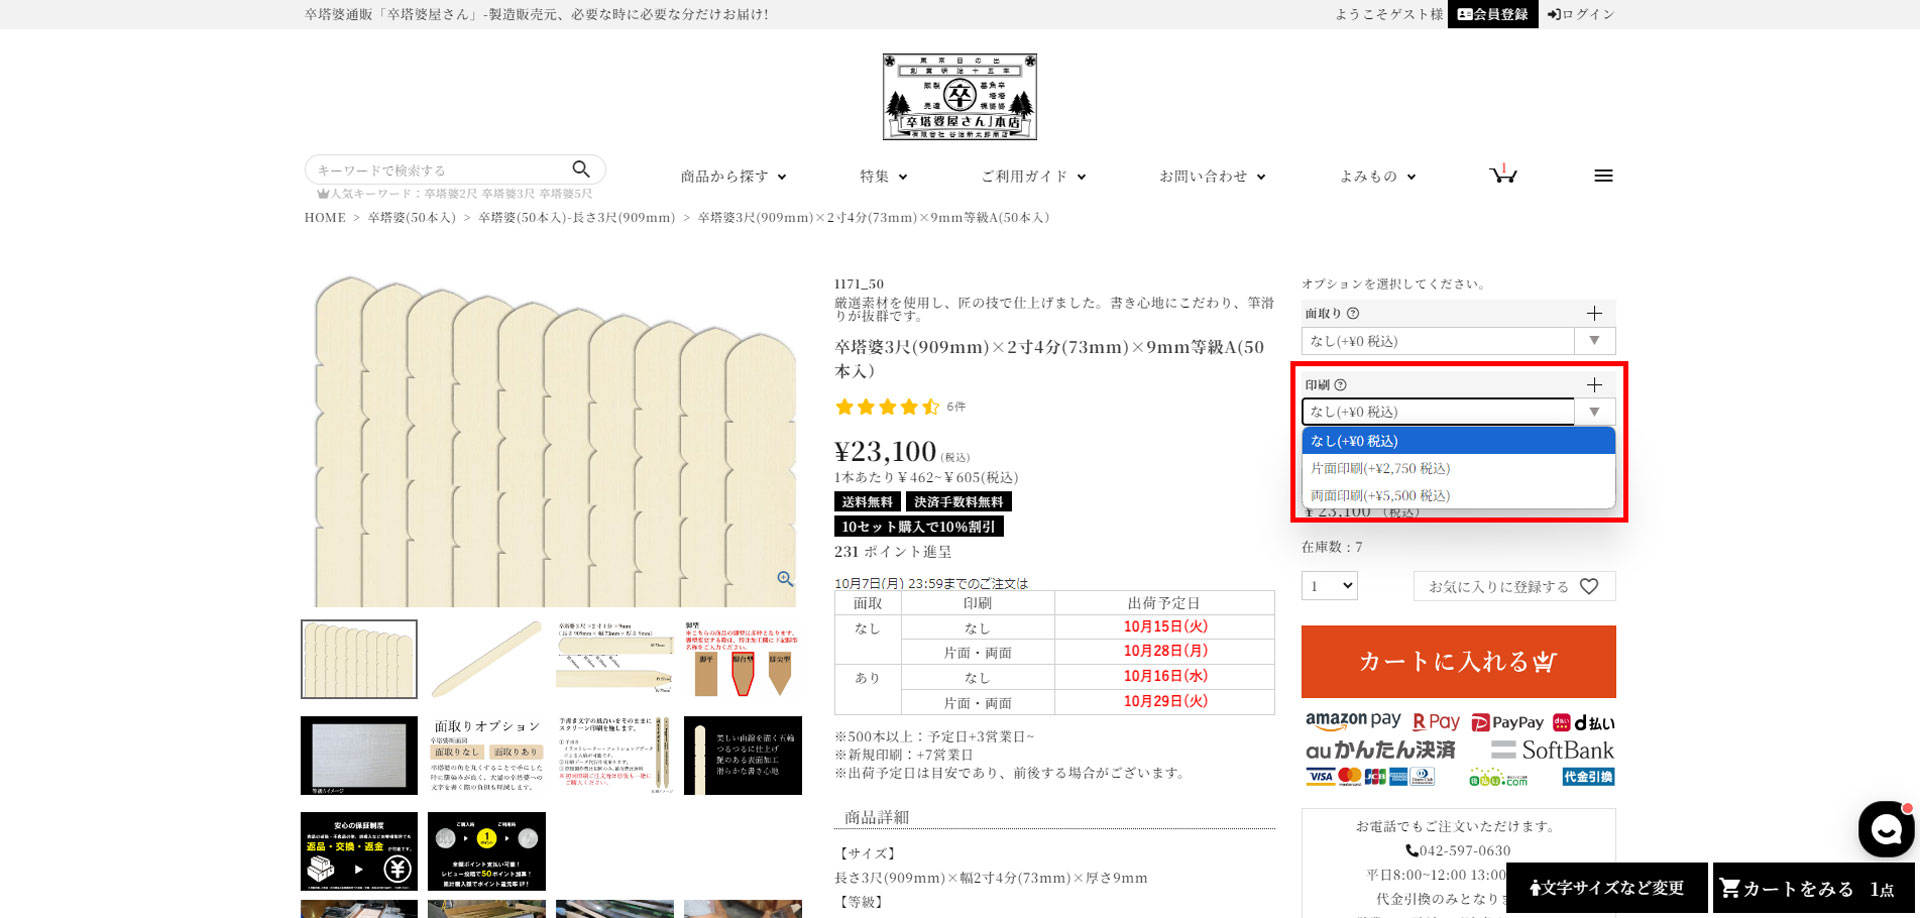Click the R Pay payment logo
This screenshot has height=918, width=1920.
[1436, 722]
